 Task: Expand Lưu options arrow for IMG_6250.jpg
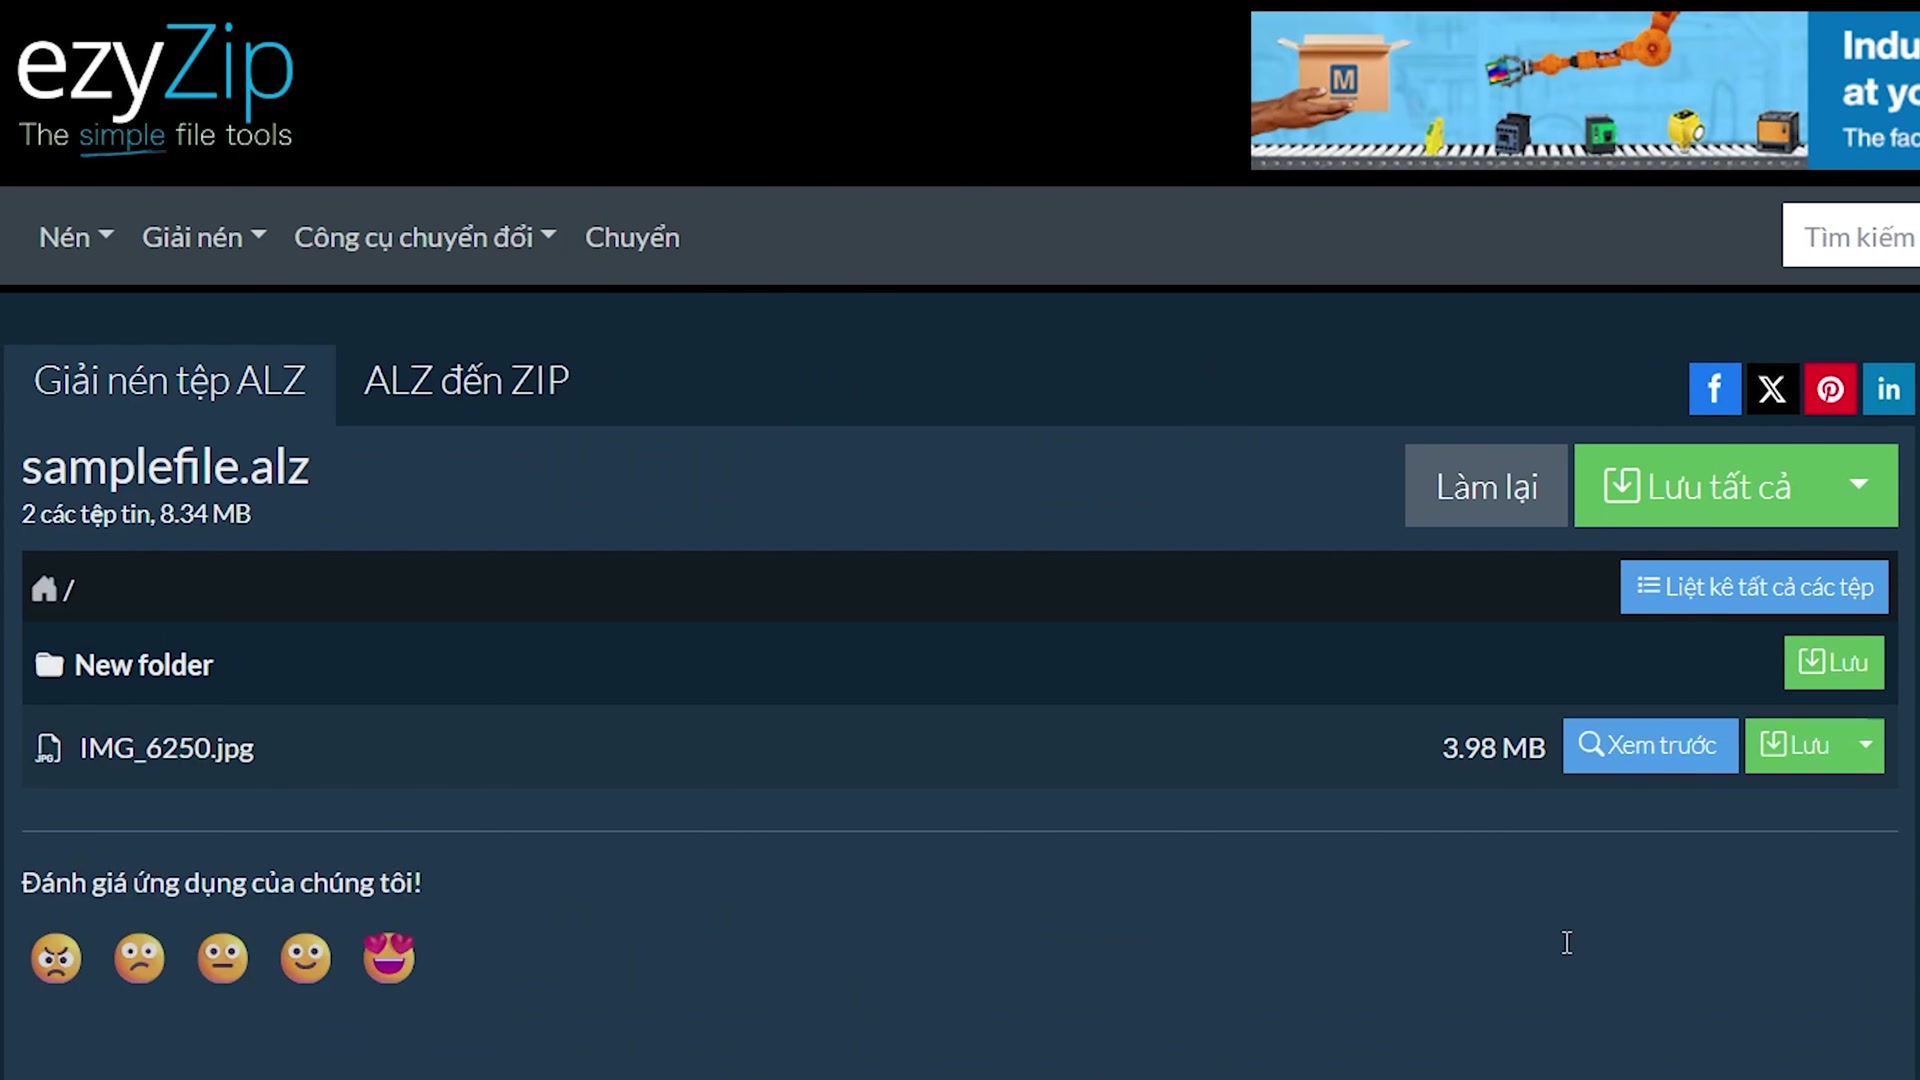(1866, 745)
